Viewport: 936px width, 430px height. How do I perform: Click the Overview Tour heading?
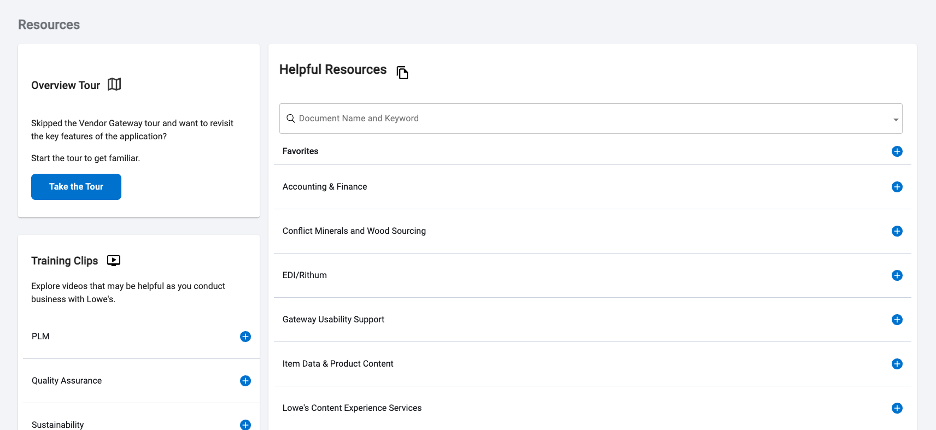pyautogui.click(x=66, y=85)
